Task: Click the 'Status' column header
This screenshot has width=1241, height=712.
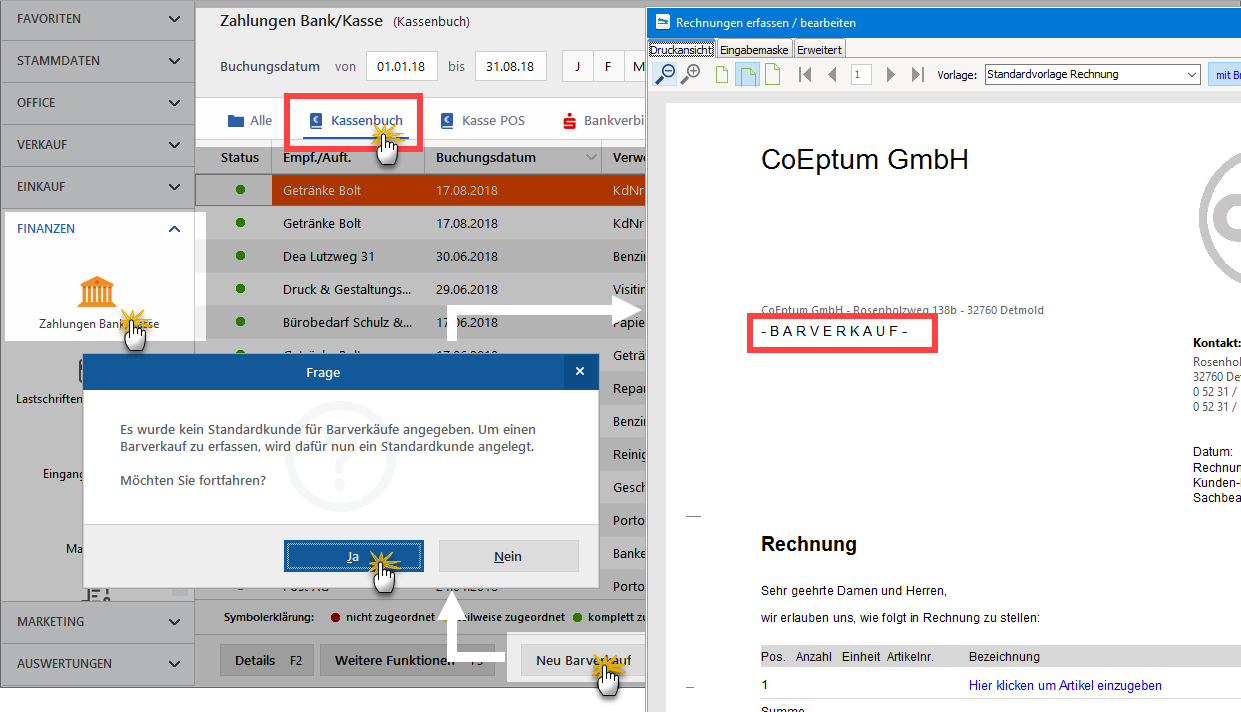Action: click(240, 158)
